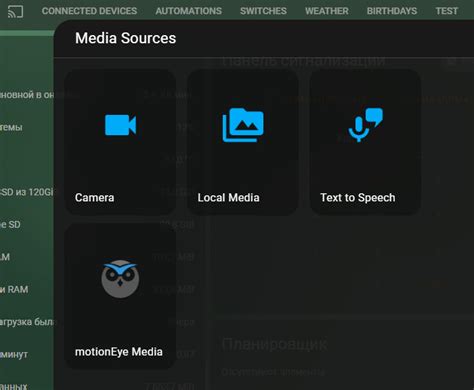Switch to Birthdays tab
The width and height of the screenshot is (474, 390).
(x=392, y=11)
